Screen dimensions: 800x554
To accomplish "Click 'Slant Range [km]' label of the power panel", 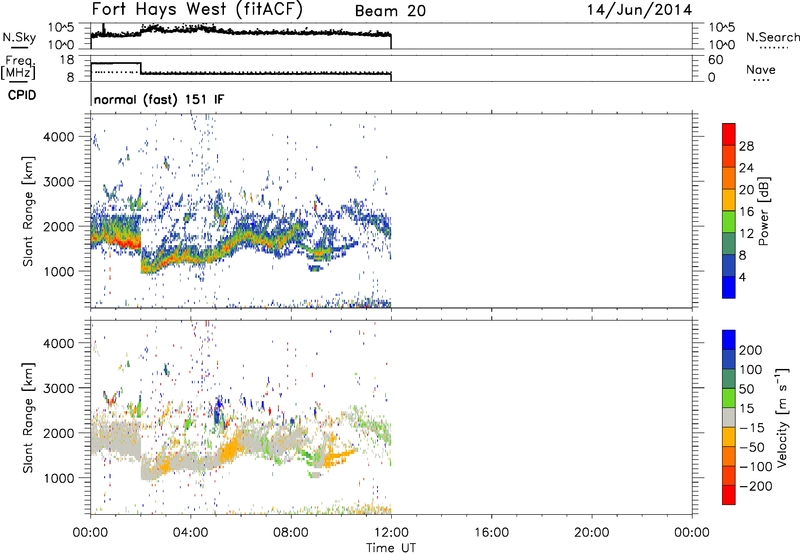I will [28, 211].
